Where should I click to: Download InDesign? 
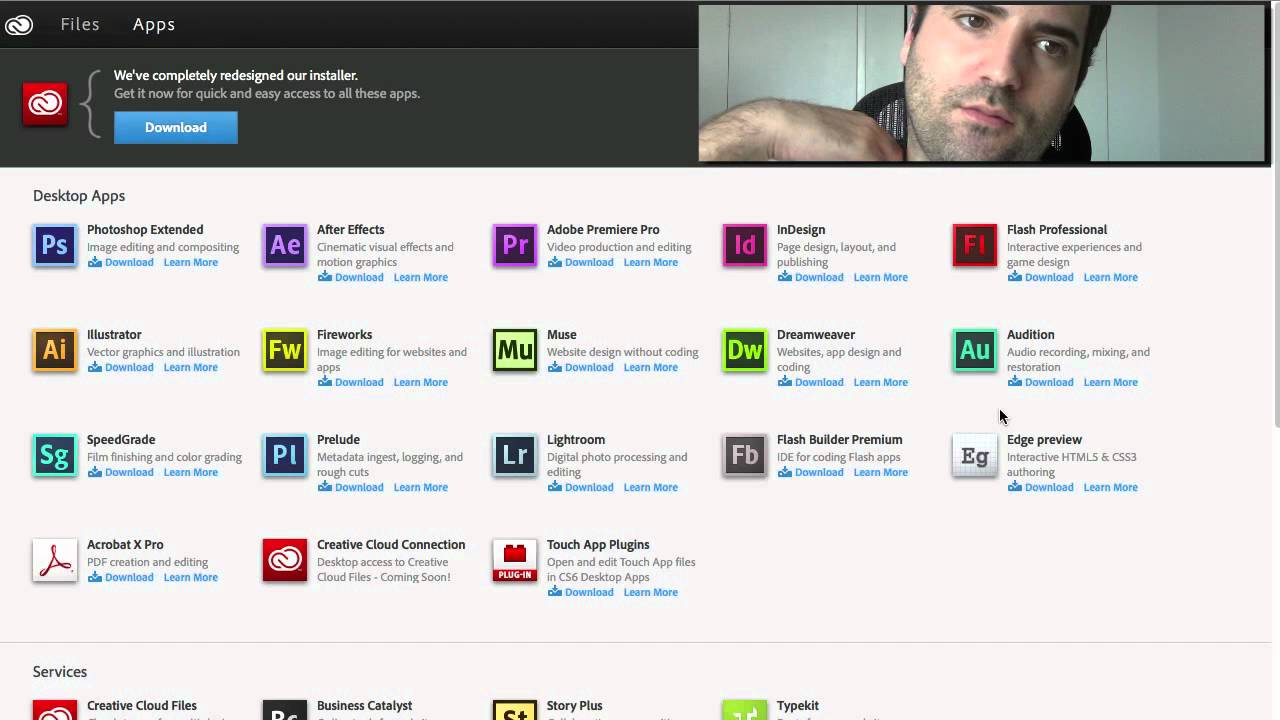[x=811, y=277]
